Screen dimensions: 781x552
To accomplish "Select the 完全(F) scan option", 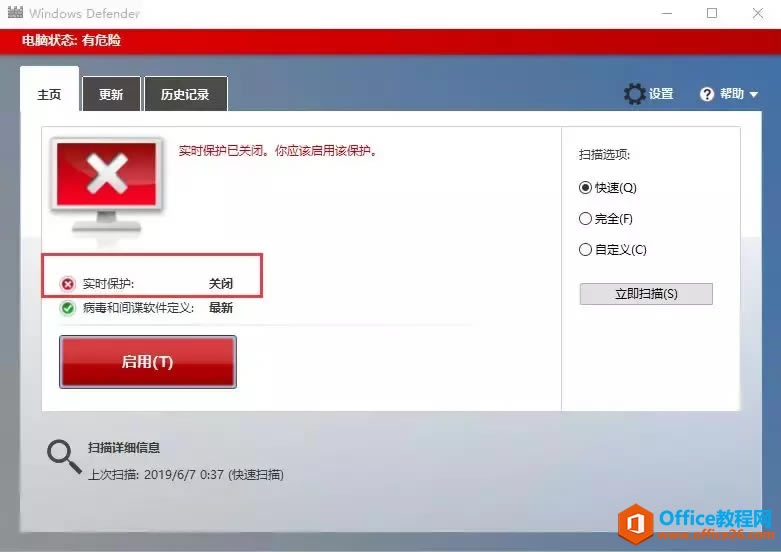I will (x=605, y=219).
